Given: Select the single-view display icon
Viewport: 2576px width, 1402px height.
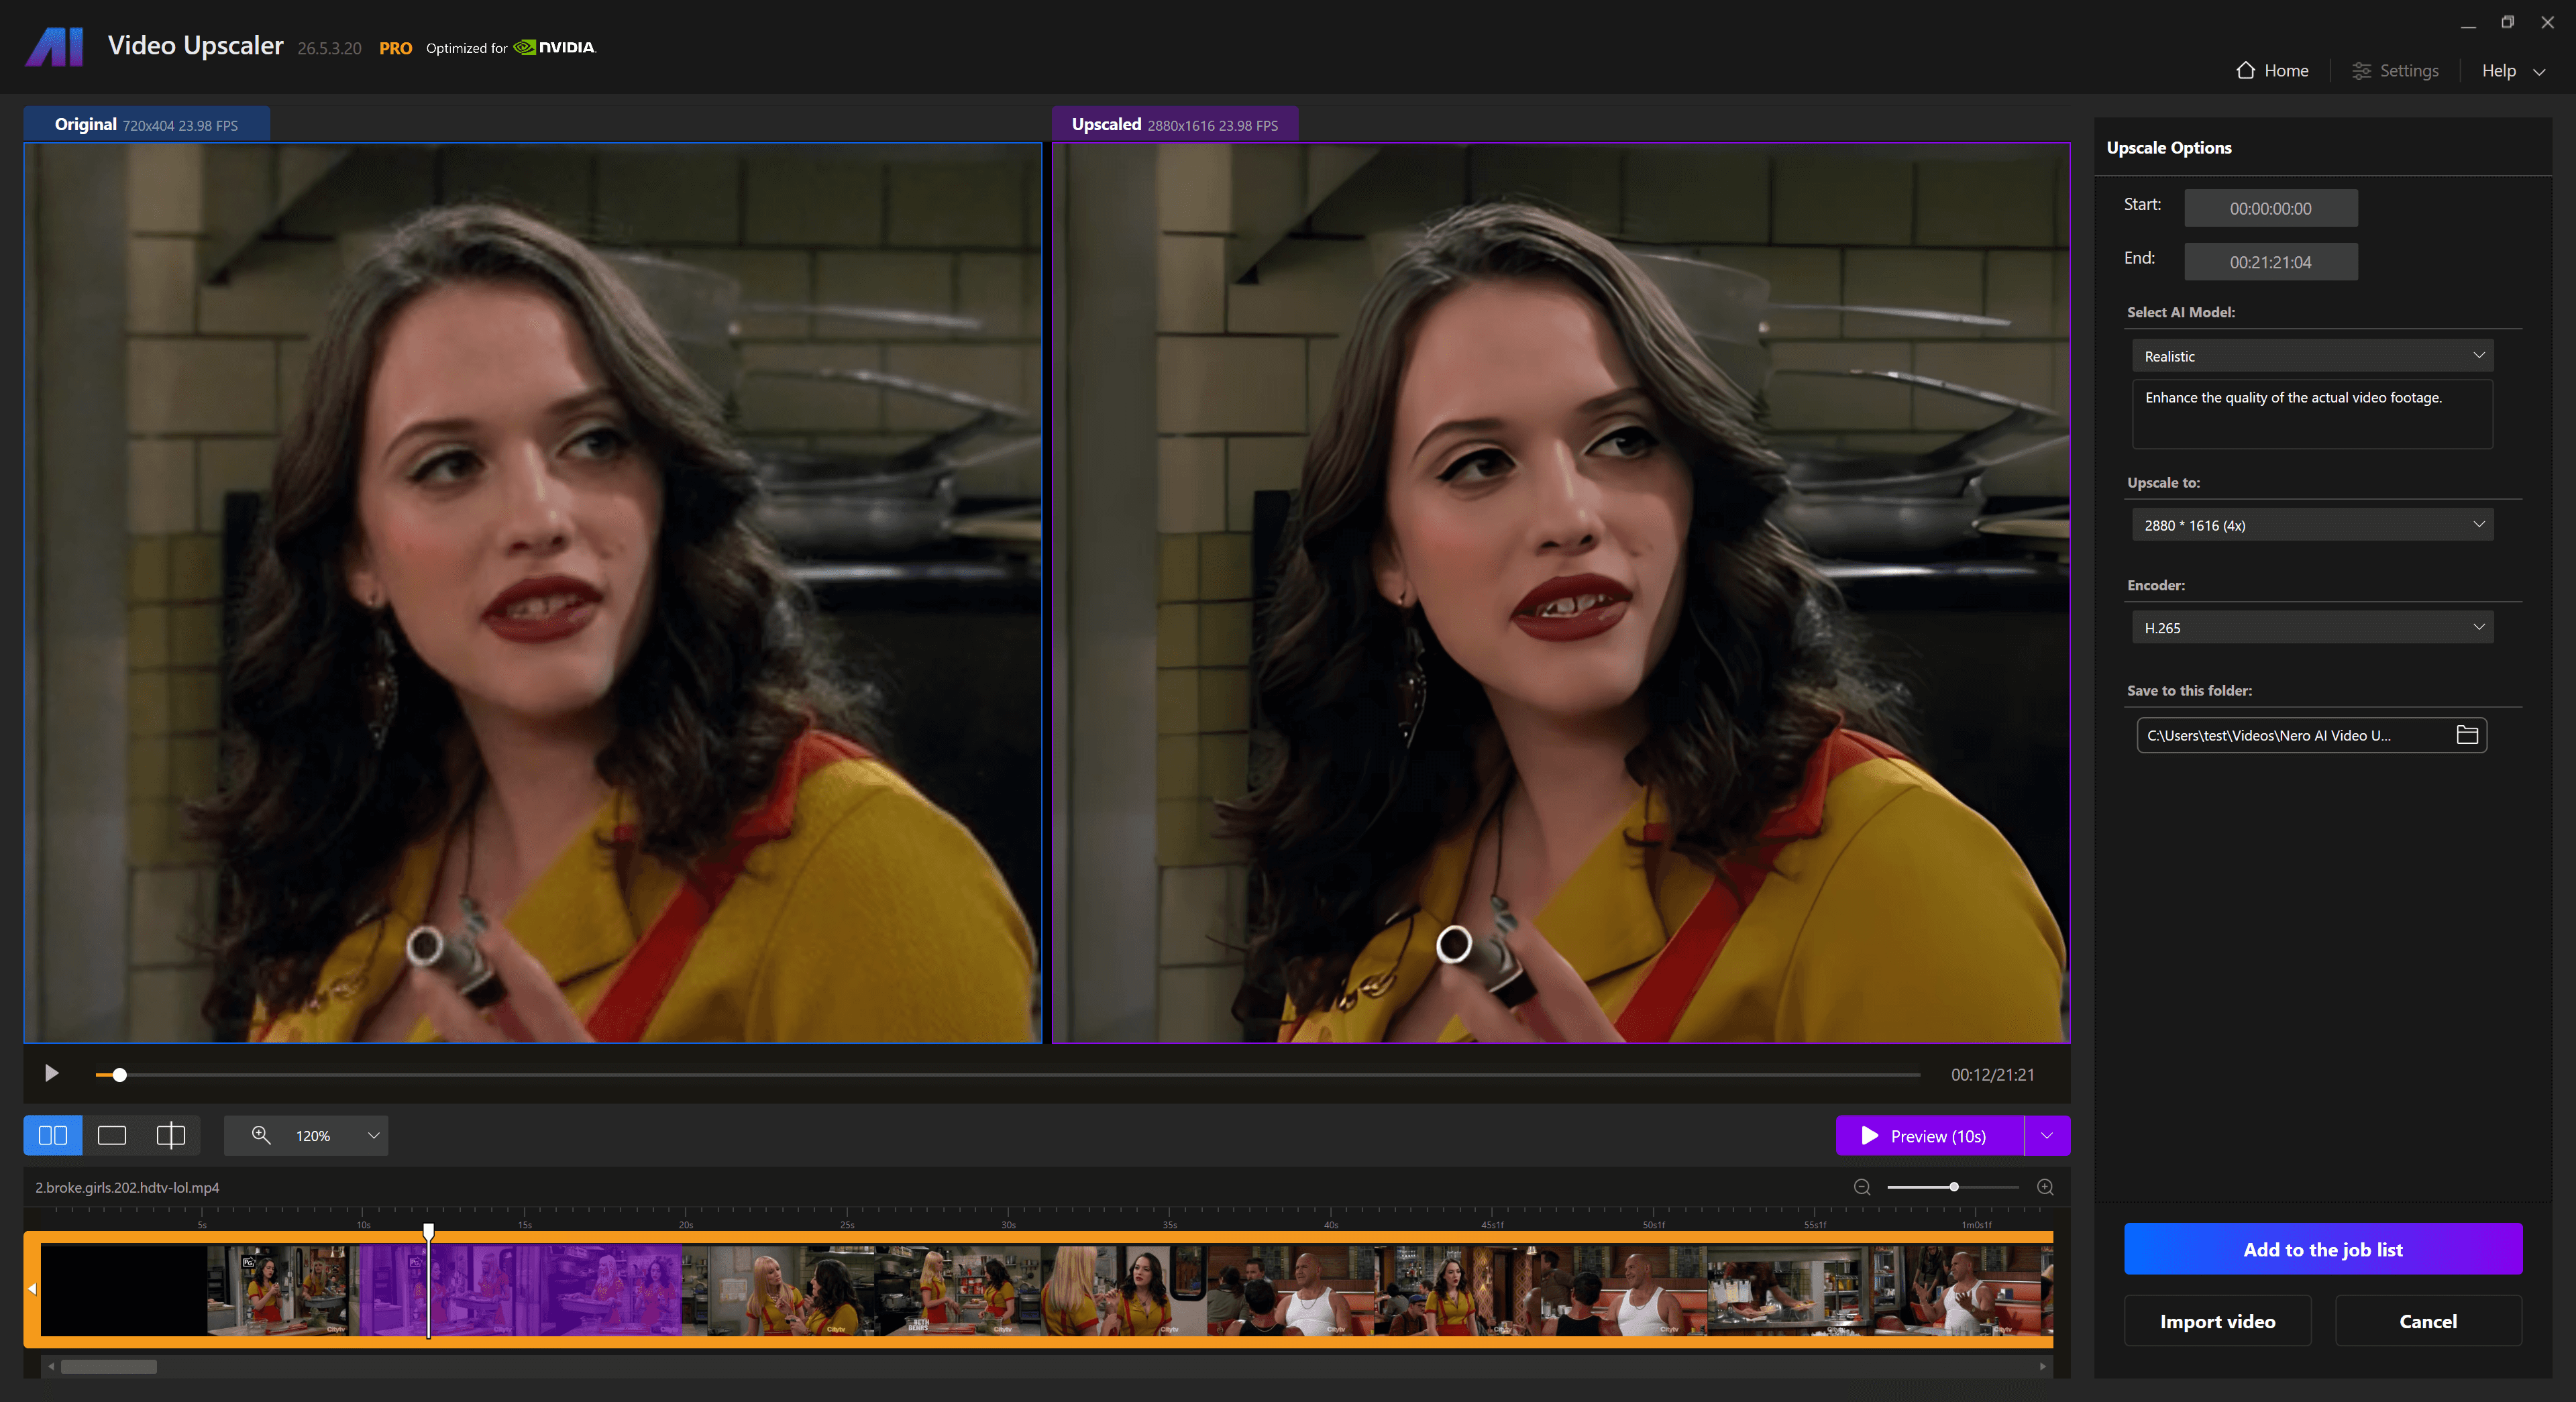Looking at the screenshot, I should click(x=111, y=1134).
